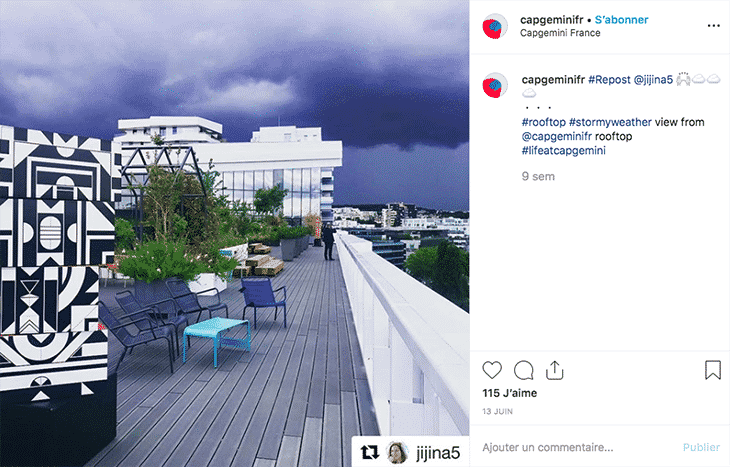This screenshot has width=730, height=467.
Task: Click the Publier button
Action: (x=701, y=447)
